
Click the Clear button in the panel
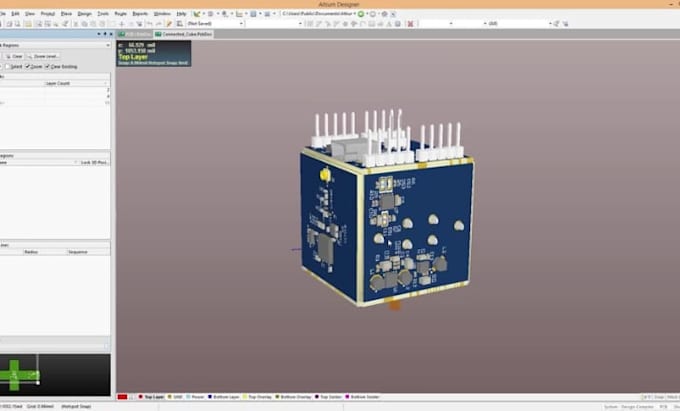(x=14, y=56)
